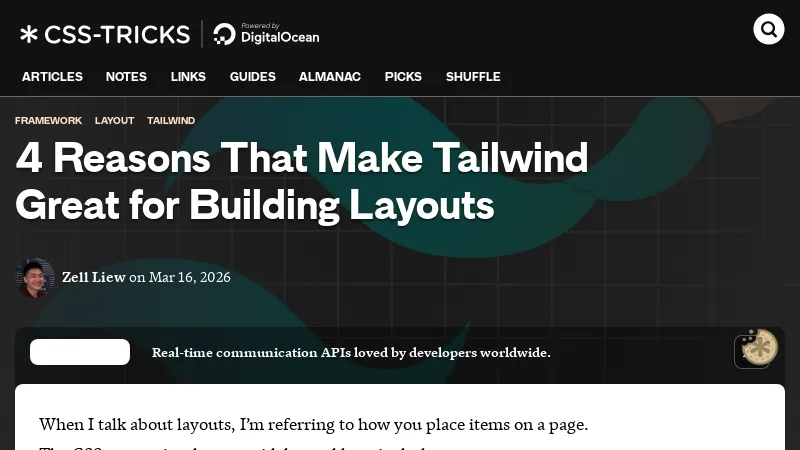This screenshot has height=450, width=800.
Task: Select Picks in the navigation
Action: pos(403,77)
